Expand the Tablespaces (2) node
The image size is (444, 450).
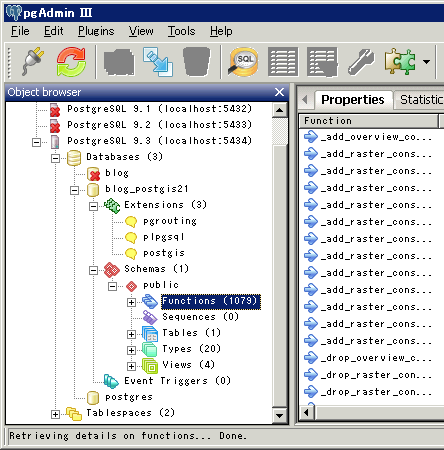click(55, 414)
